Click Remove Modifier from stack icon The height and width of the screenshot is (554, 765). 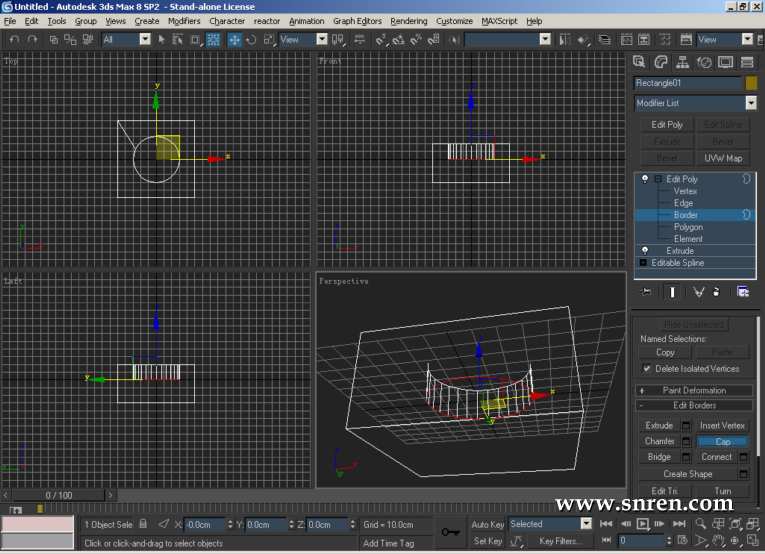[x=716, y=292]
